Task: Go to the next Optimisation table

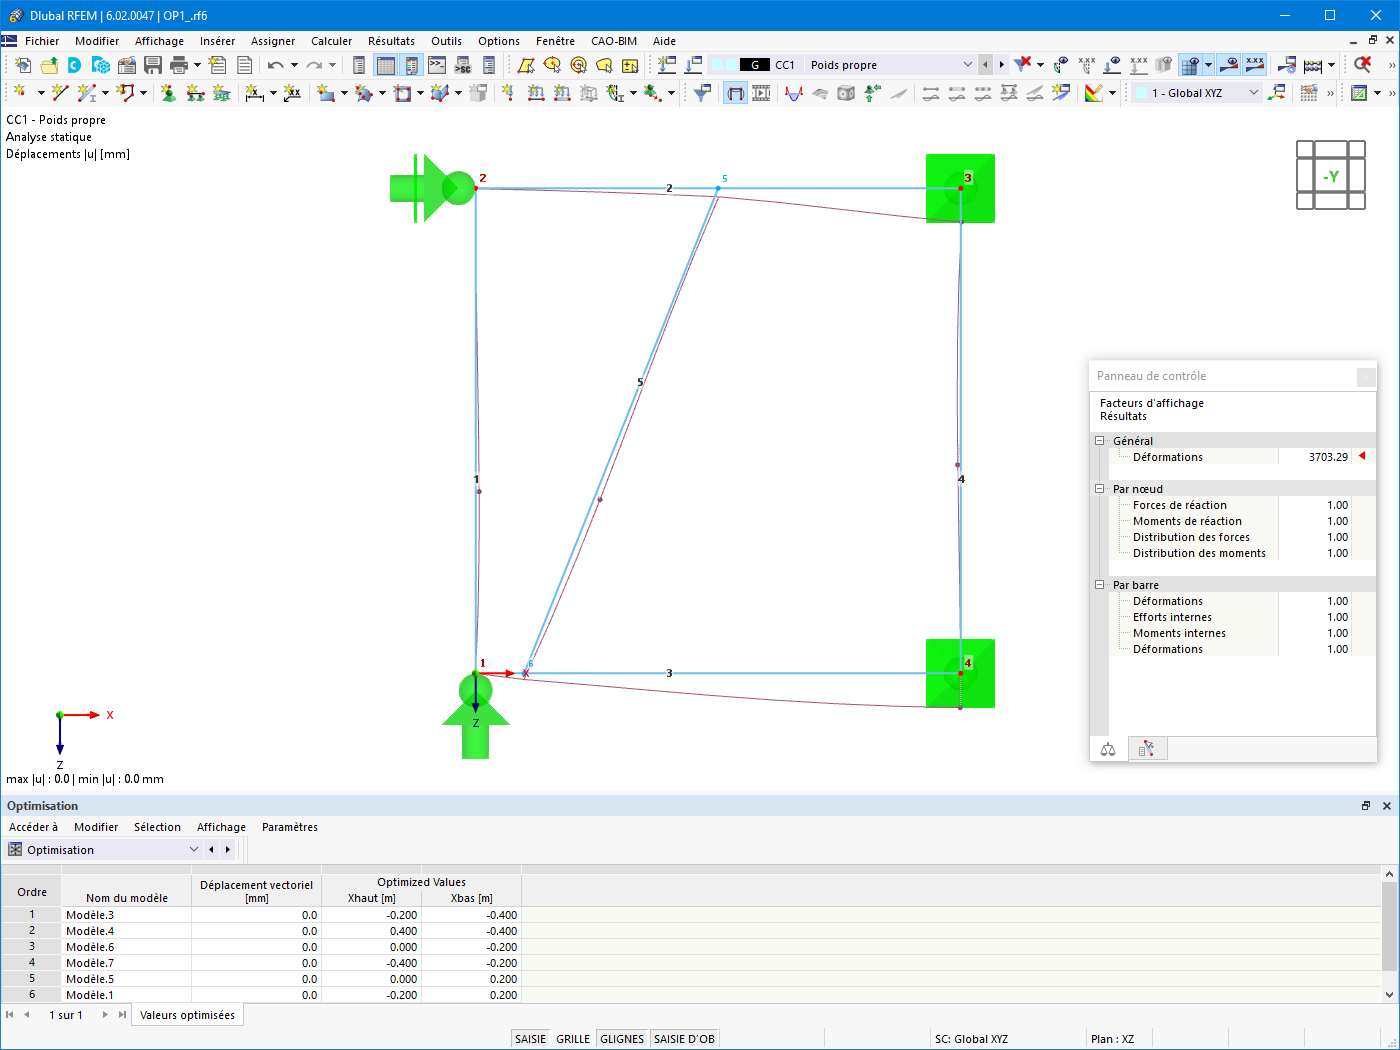Action: (x=228, y=850)
